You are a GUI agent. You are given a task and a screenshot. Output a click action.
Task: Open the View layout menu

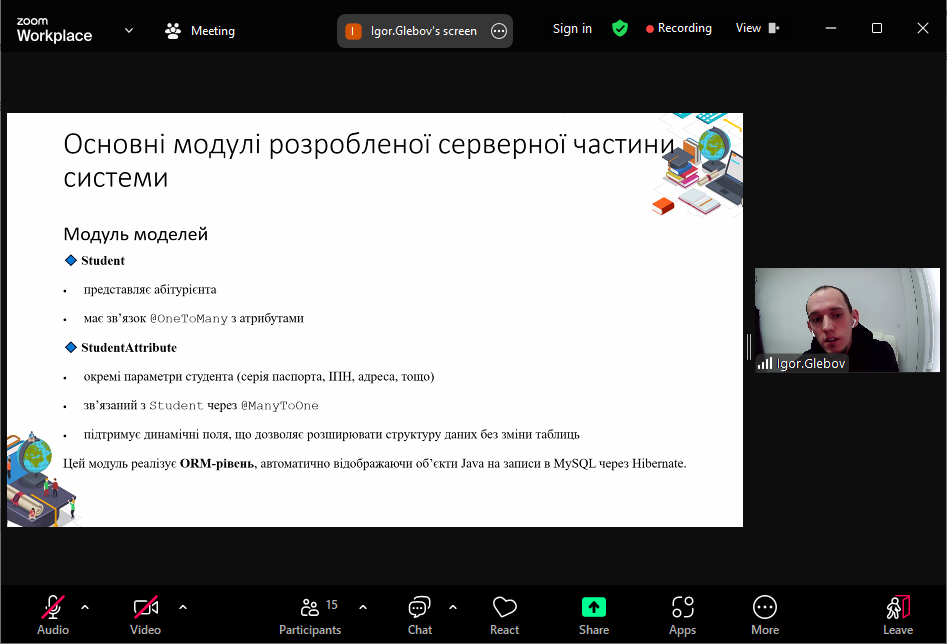[x=757, y=28]
